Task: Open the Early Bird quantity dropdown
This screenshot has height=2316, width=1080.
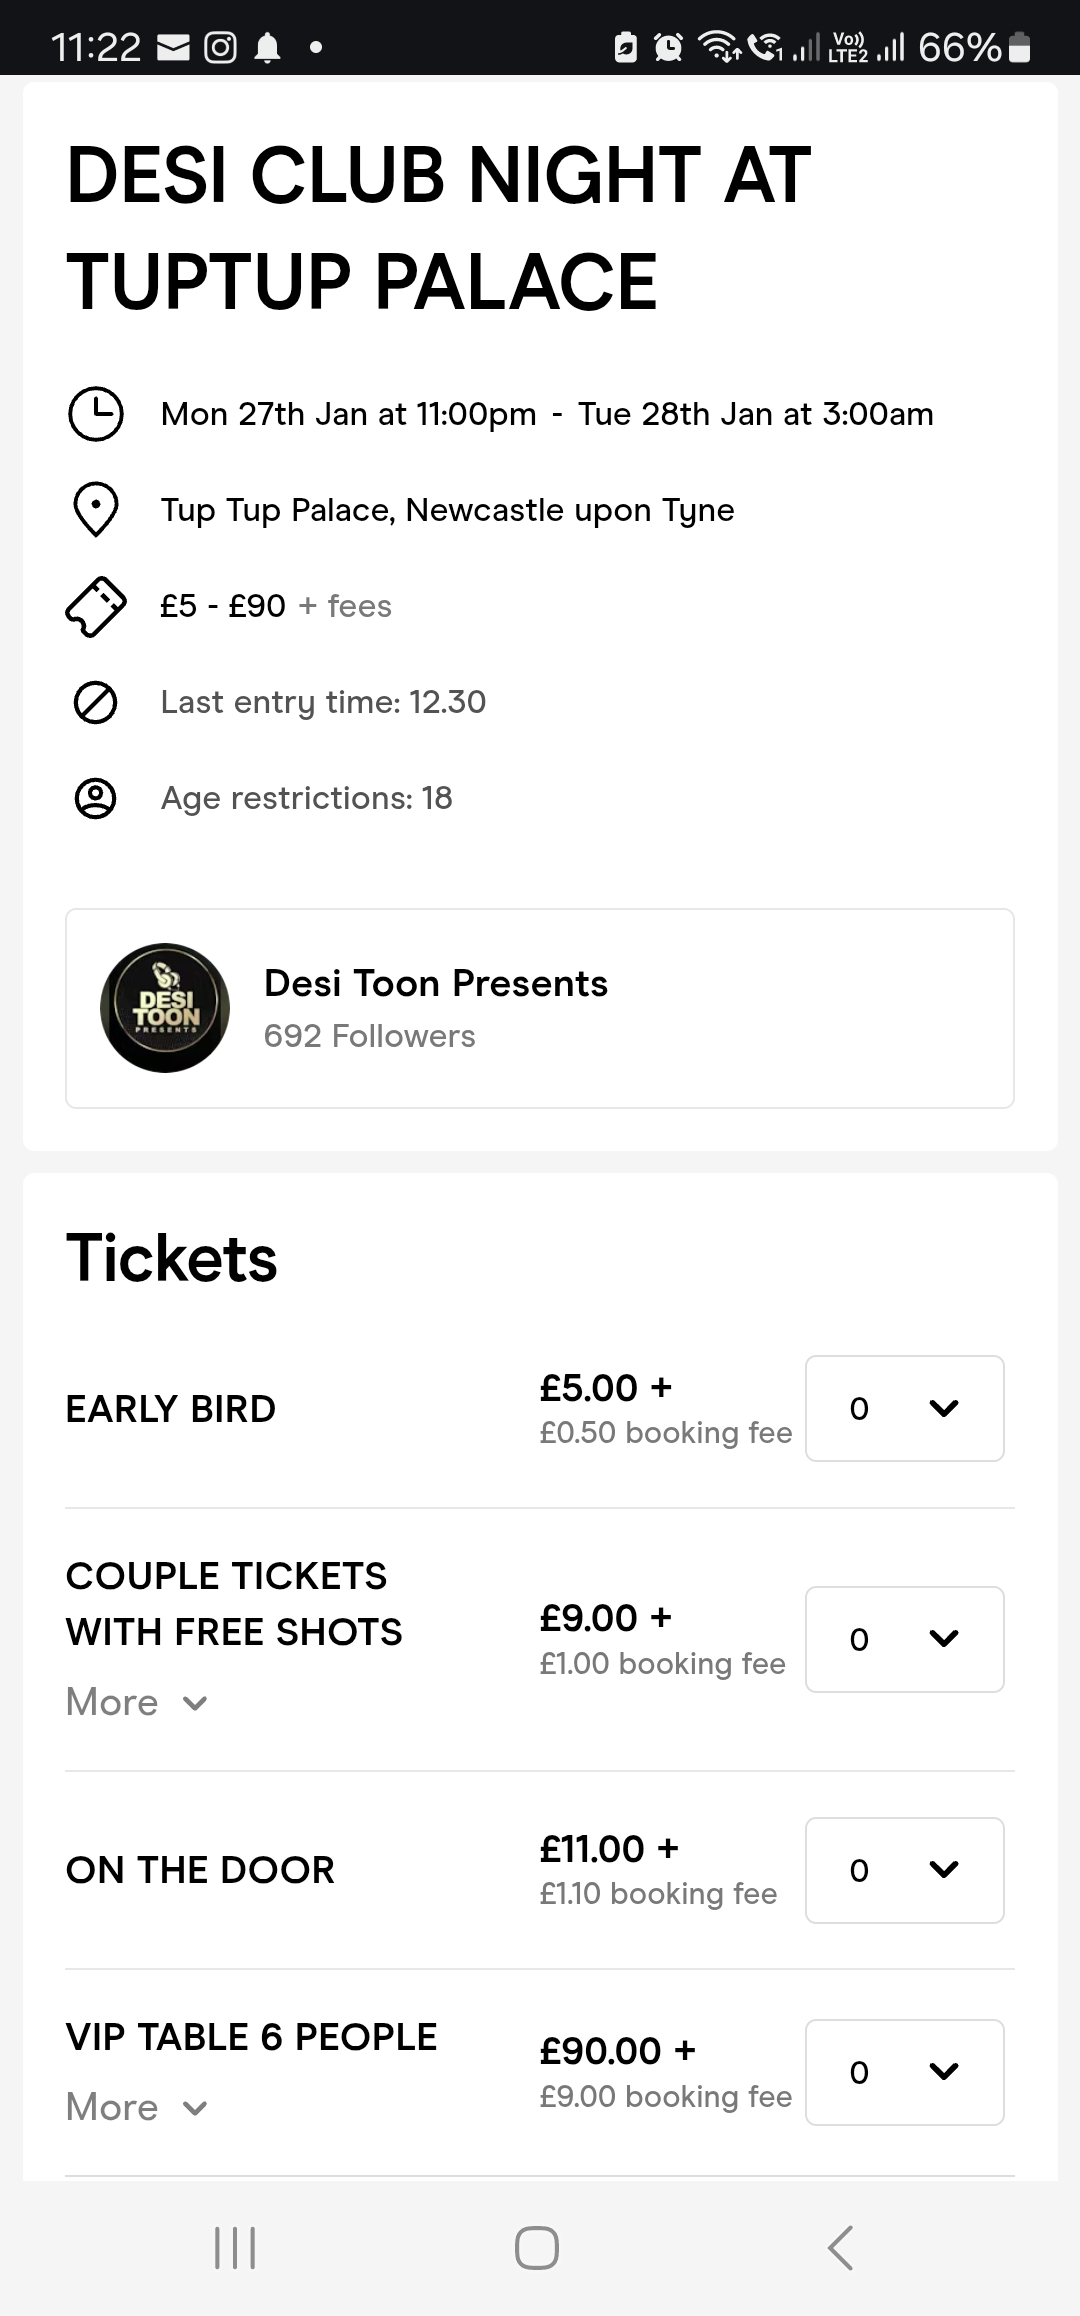Action: pos(904,1408)
